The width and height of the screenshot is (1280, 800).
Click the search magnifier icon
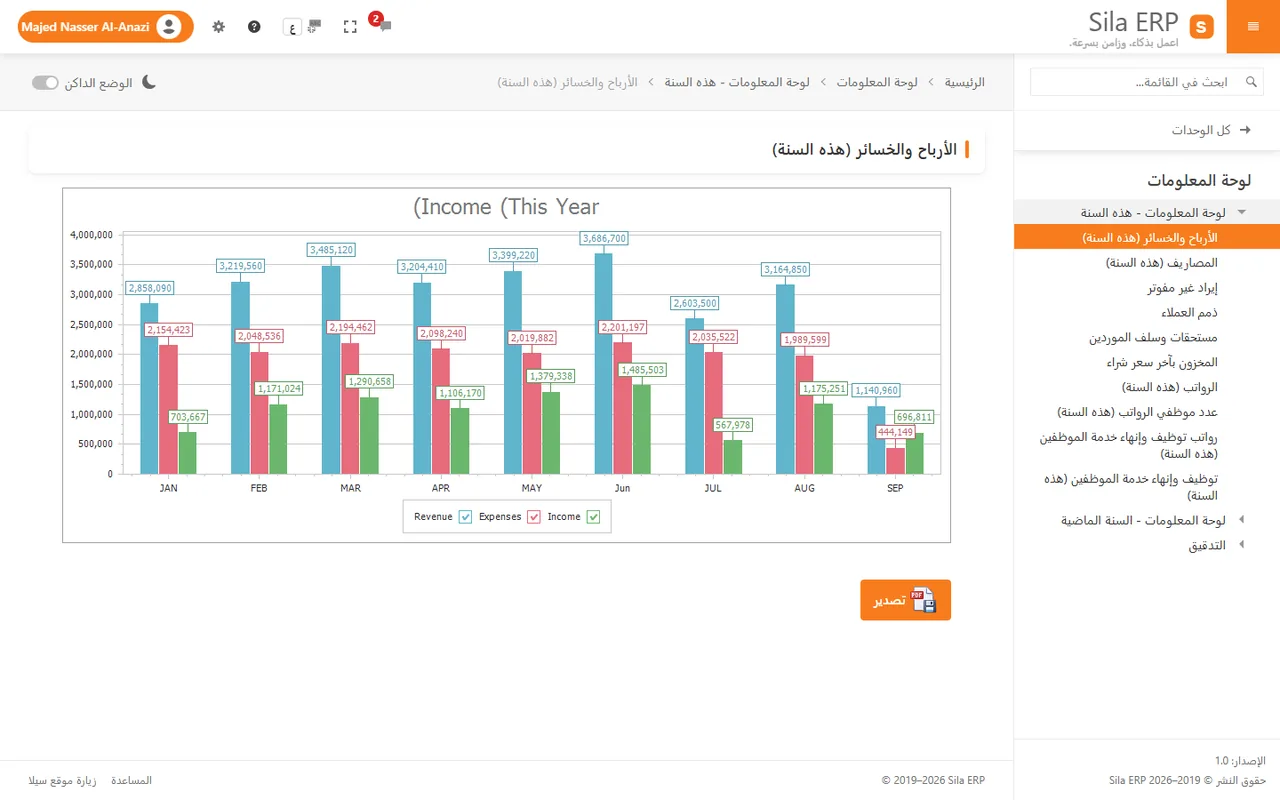[1250, 82]
